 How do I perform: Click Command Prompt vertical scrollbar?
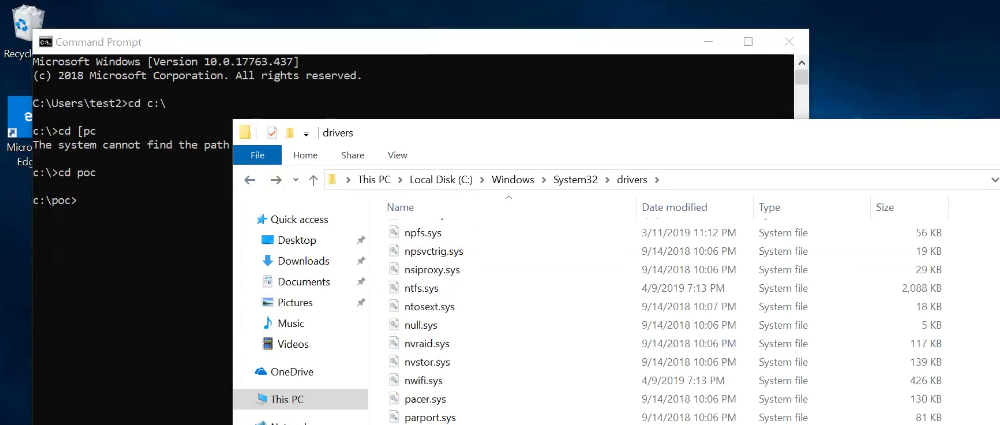tap(802, 87)
